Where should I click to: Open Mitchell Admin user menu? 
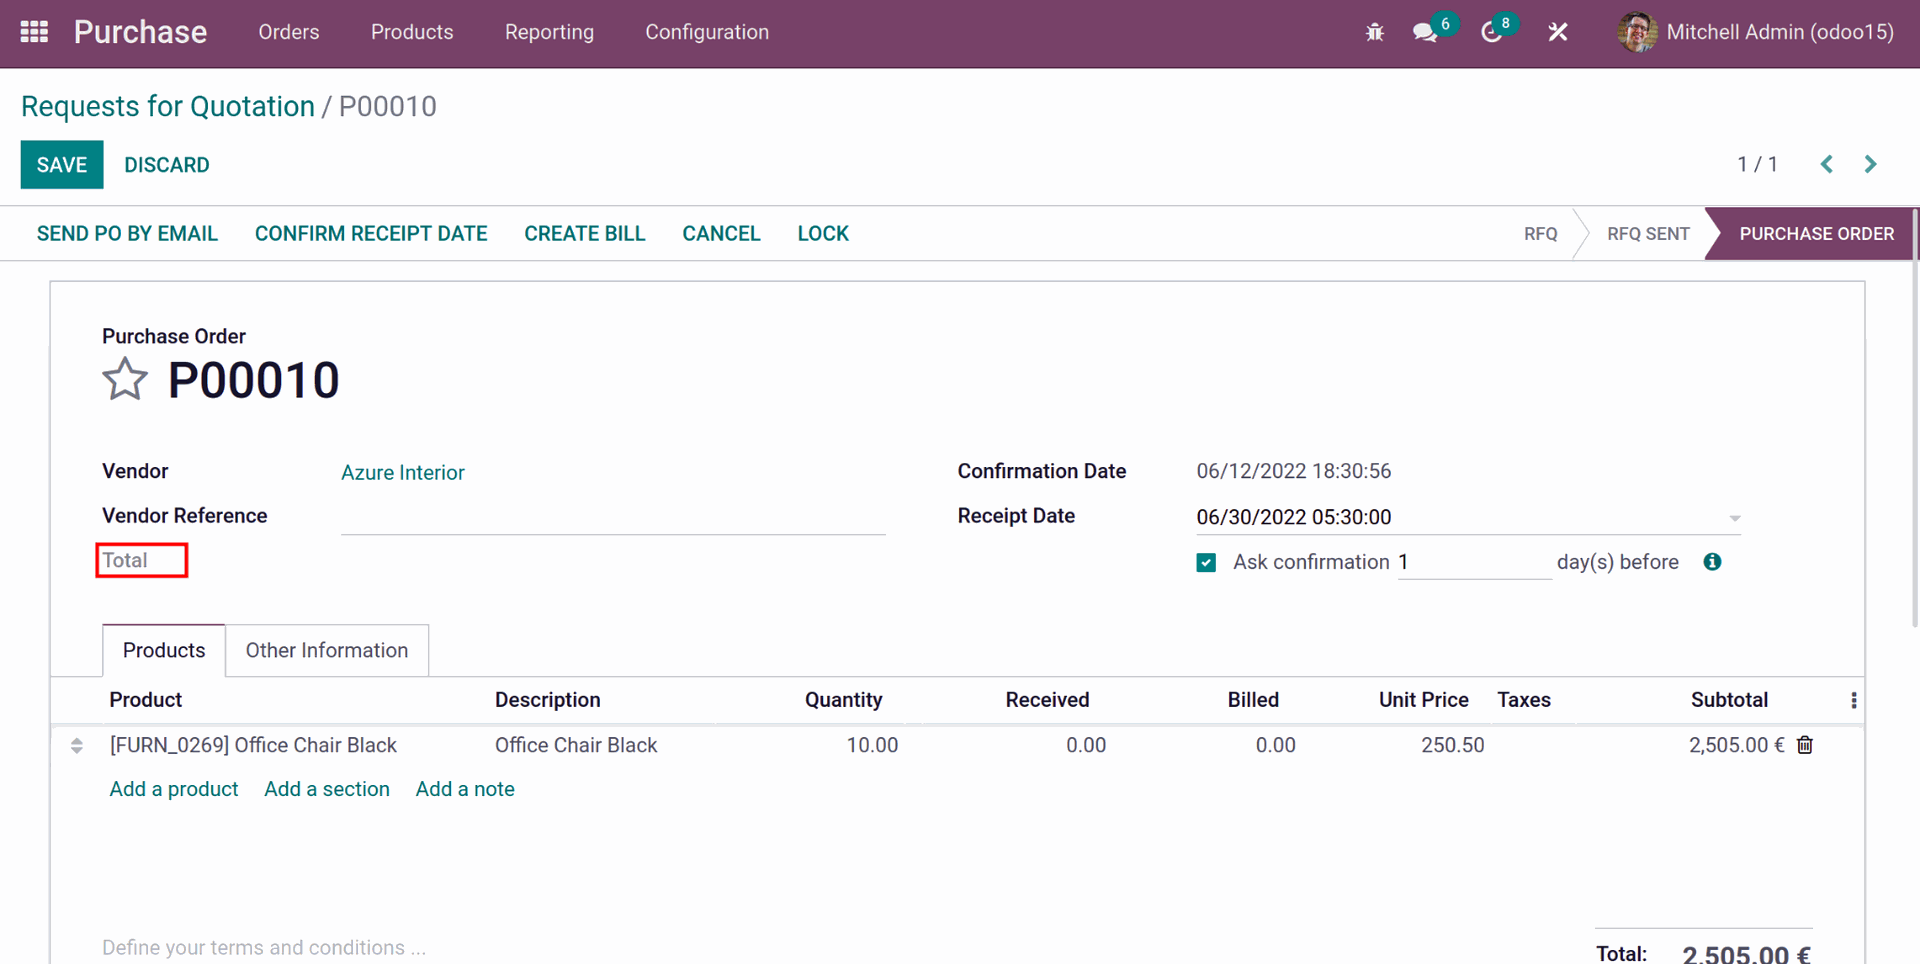click(1756, 32)
